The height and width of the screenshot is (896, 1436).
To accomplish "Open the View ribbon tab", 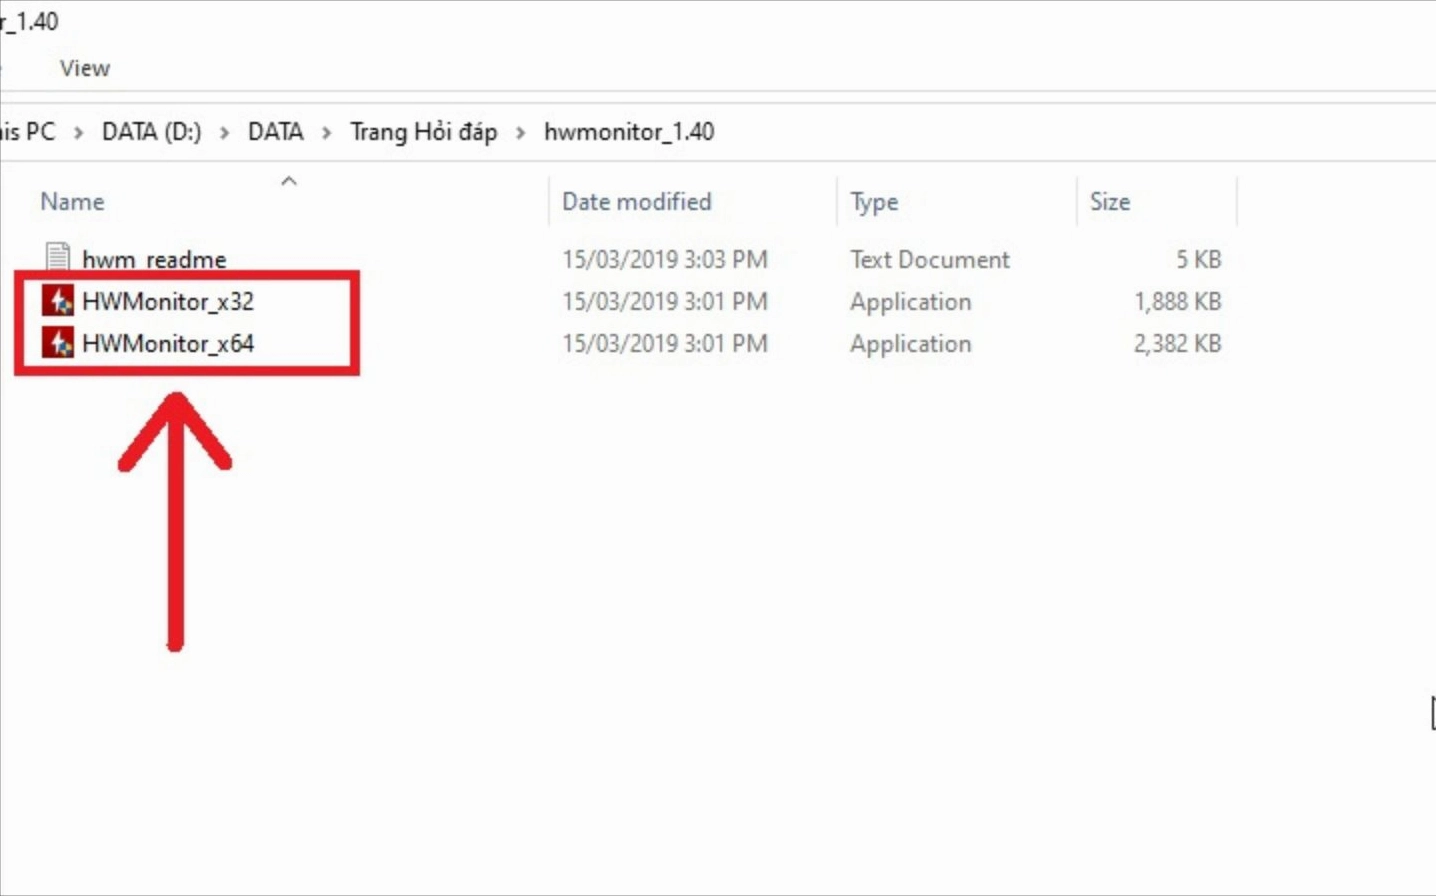I will (84, 68).
